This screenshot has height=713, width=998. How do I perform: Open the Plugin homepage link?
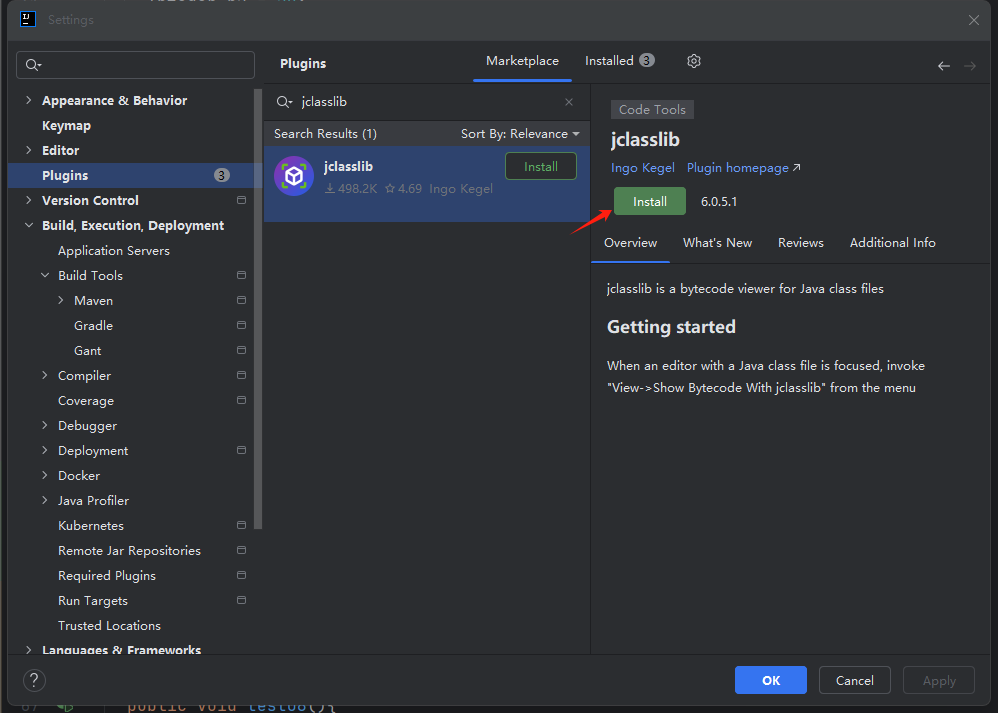[x=743, y=167]
